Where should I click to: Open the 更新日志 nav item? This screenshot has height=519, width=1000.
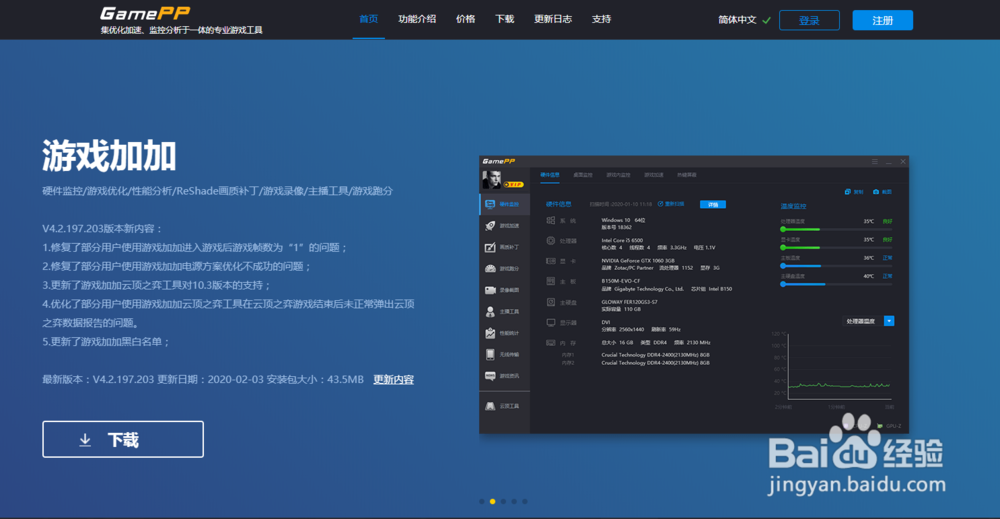click(553, 19)
